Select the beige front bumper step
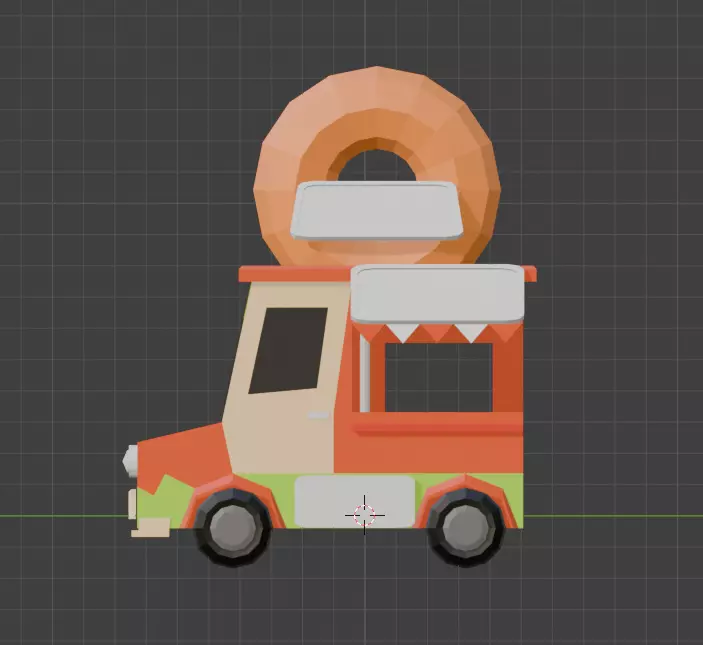Image resolution: width=703 pixels, height=645 pixels. pyautogui.click(x=151, y=528)
